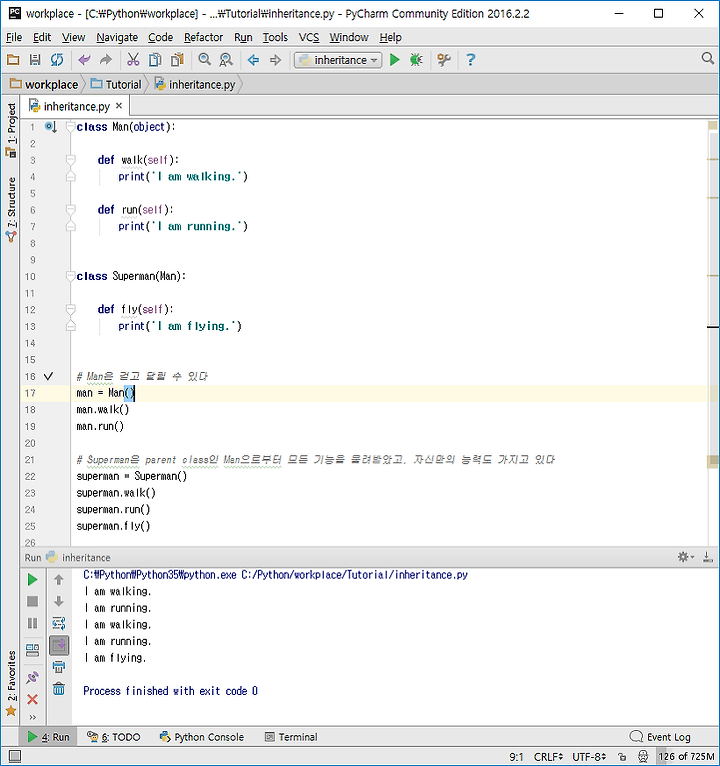
Task: Collapse the def walk fold marker
Action: pyautogui.click(x=70, y=160)
